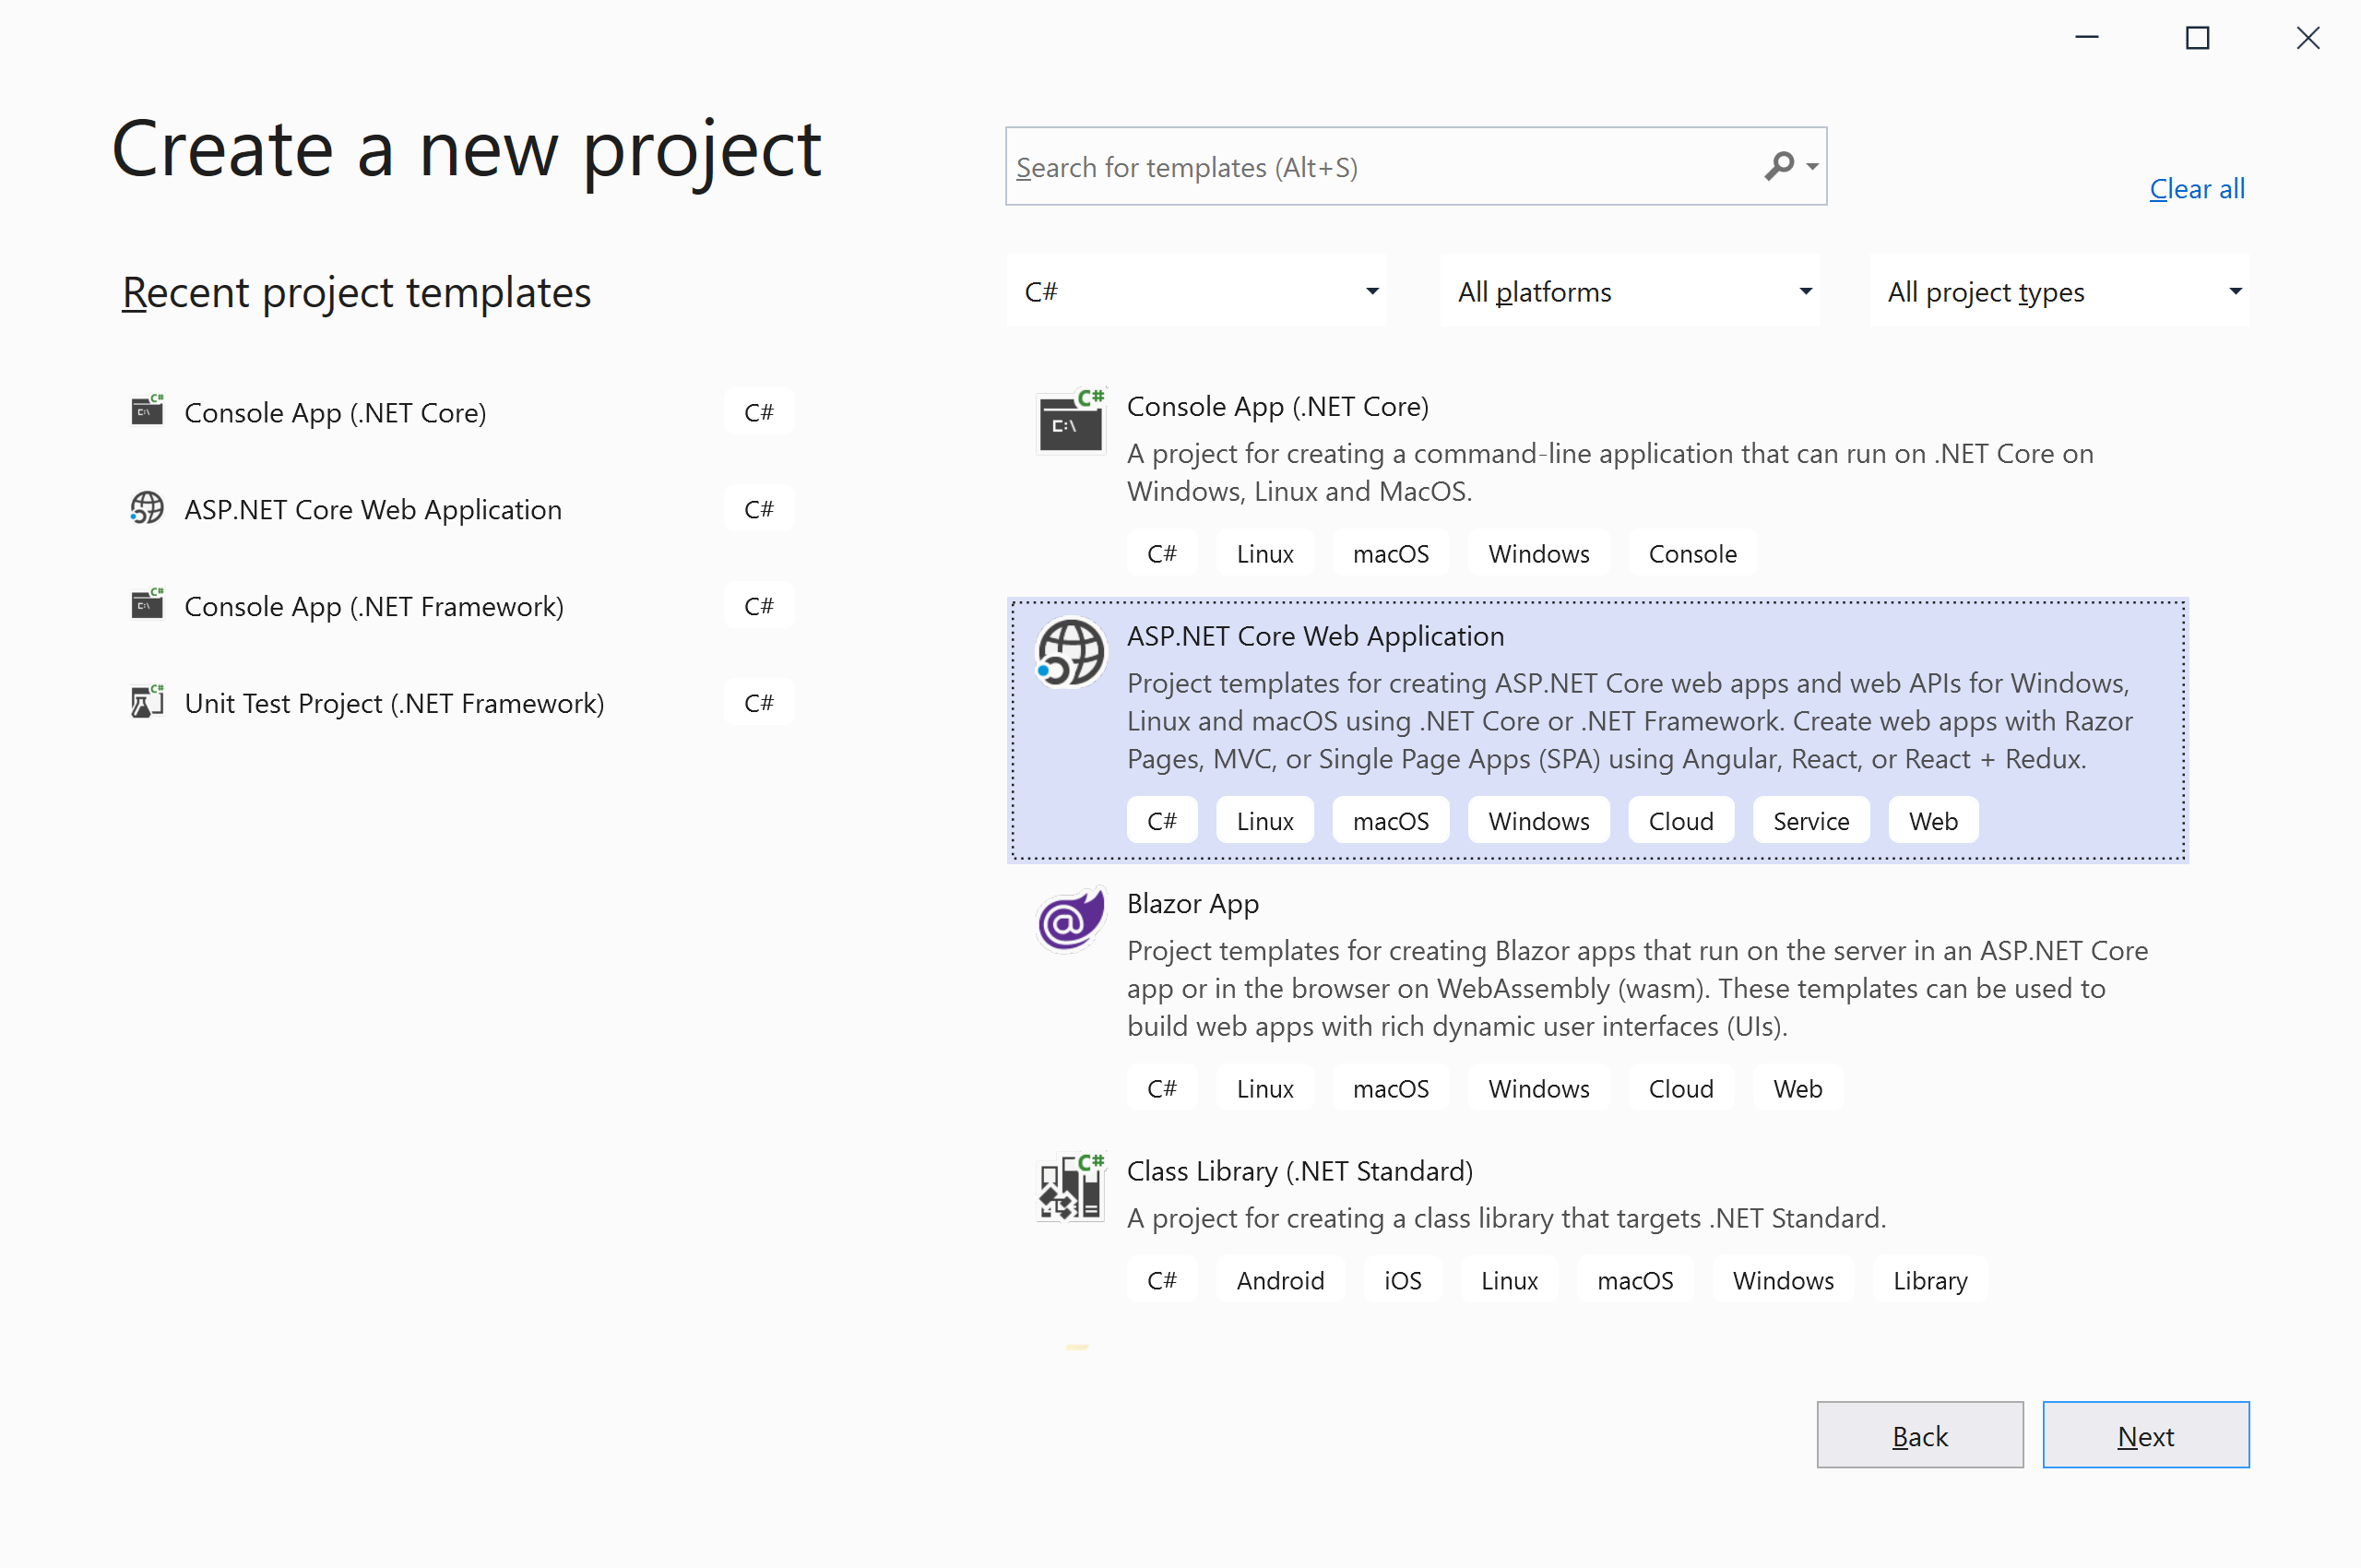Click recent Unit Test Project flask icon
2361x1568 pixels.
tap(147, 702)
